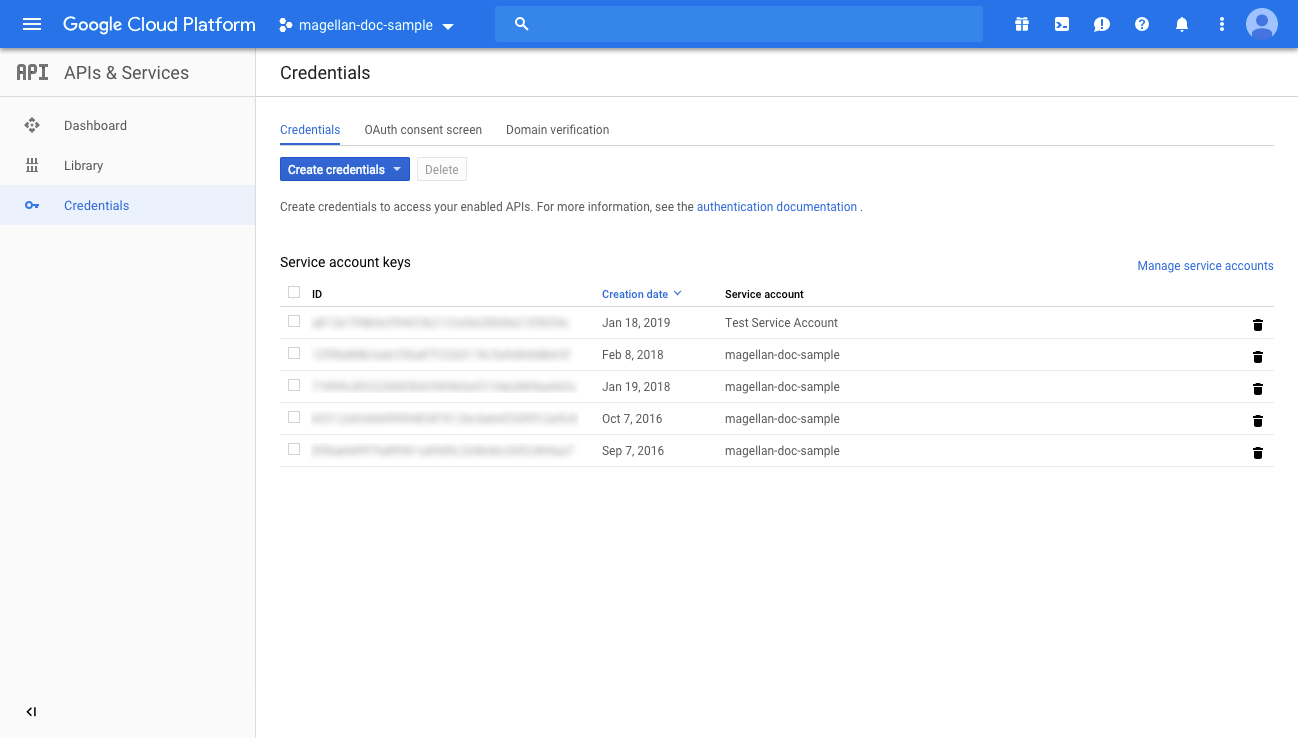Go to Library in the sidebar

tap(128, 165)
